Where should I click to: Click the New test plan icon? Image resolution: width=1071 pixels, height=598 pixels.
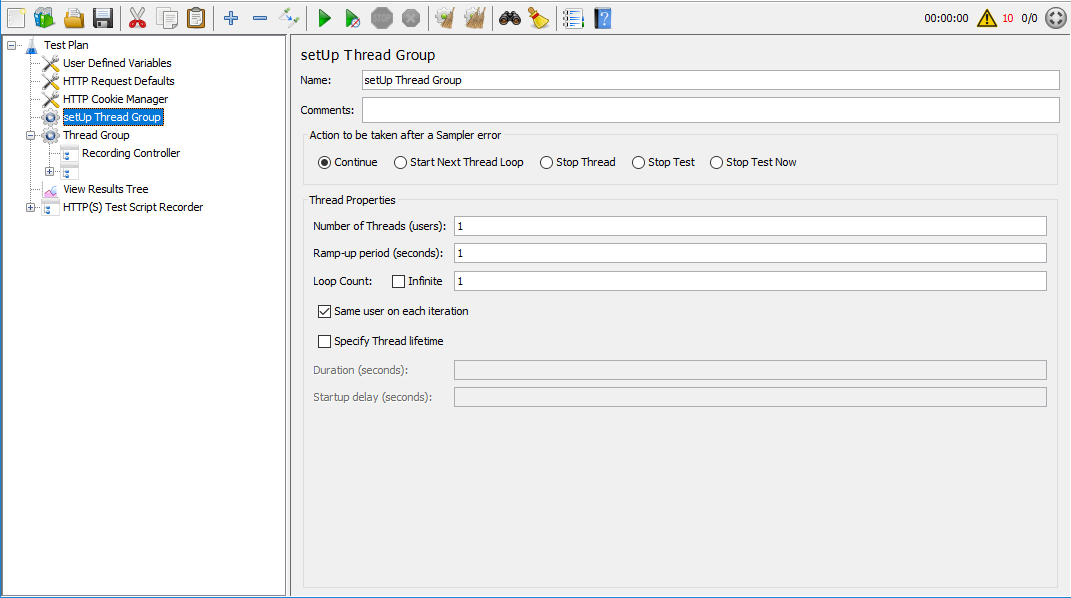16,17
